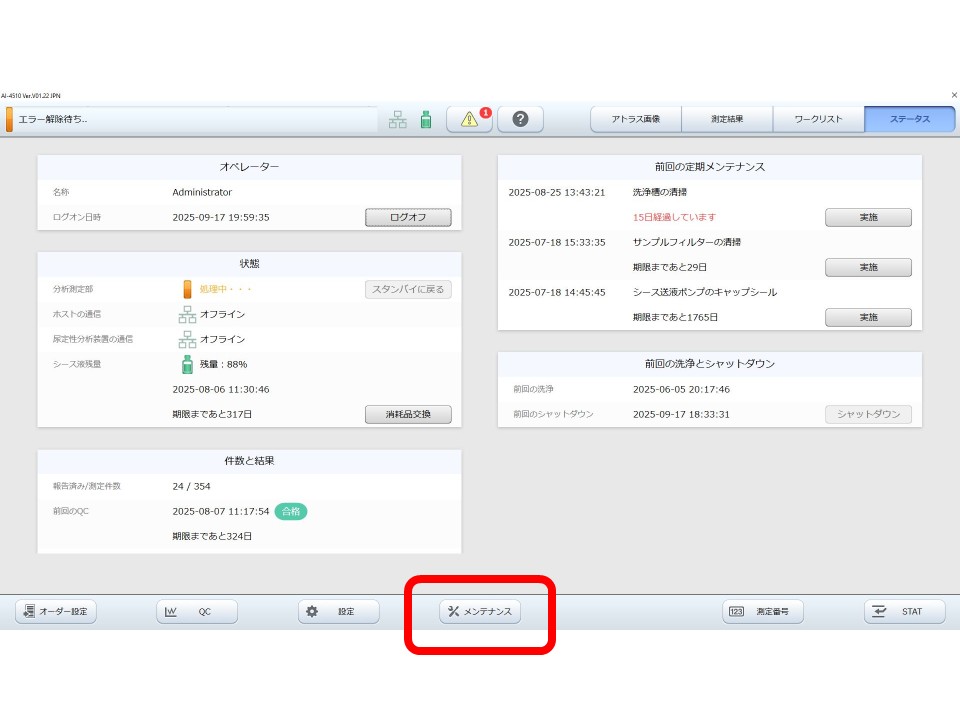Click 実施 for サンプルフィルターの清掃
This screenshot has height=720, width=960.
(x=868, y=267)
